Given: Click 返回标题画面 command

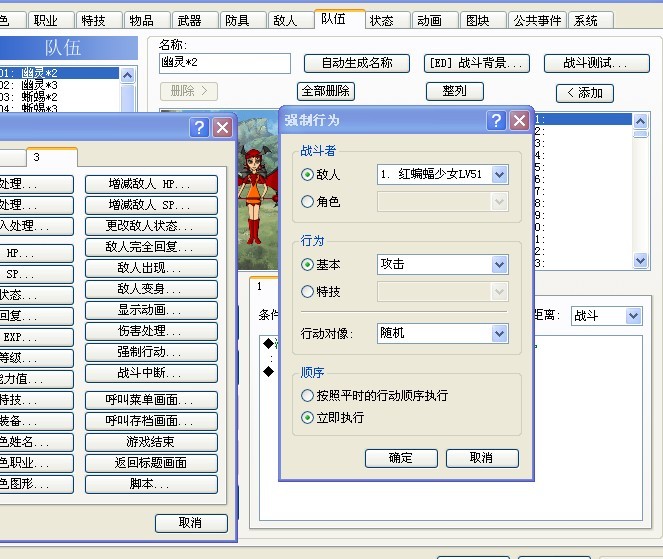Looking at the screenshot, I should click(151, 463).
